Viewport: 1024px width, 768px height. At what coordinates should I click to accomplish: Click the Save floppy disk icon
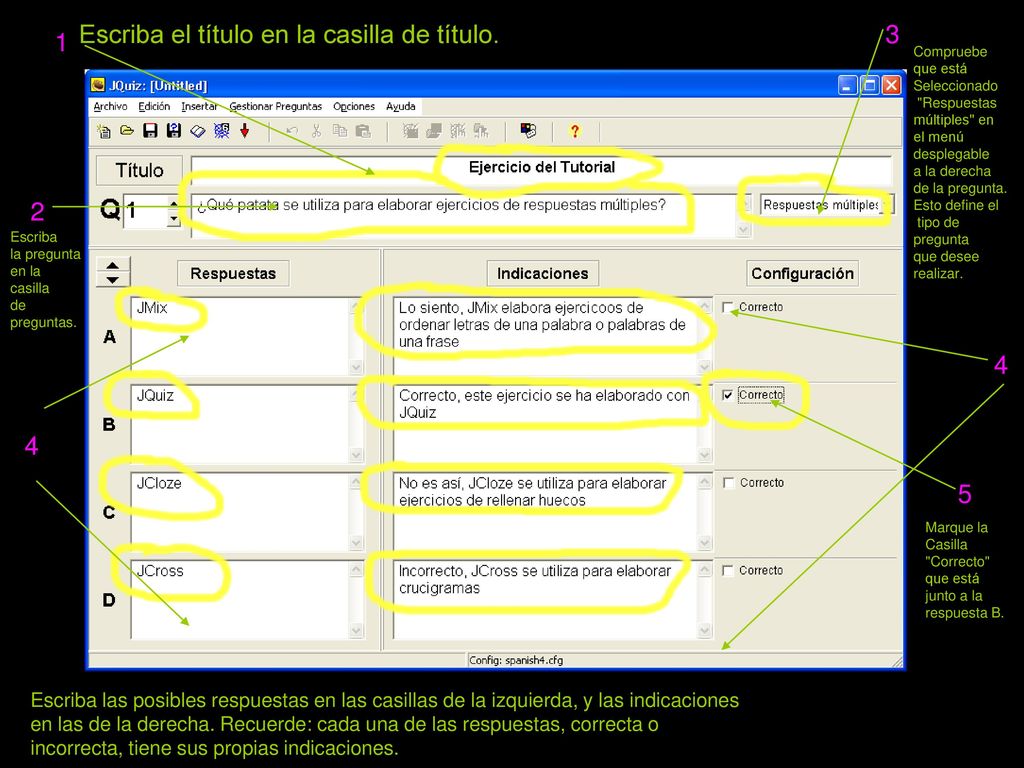(150, 131)
